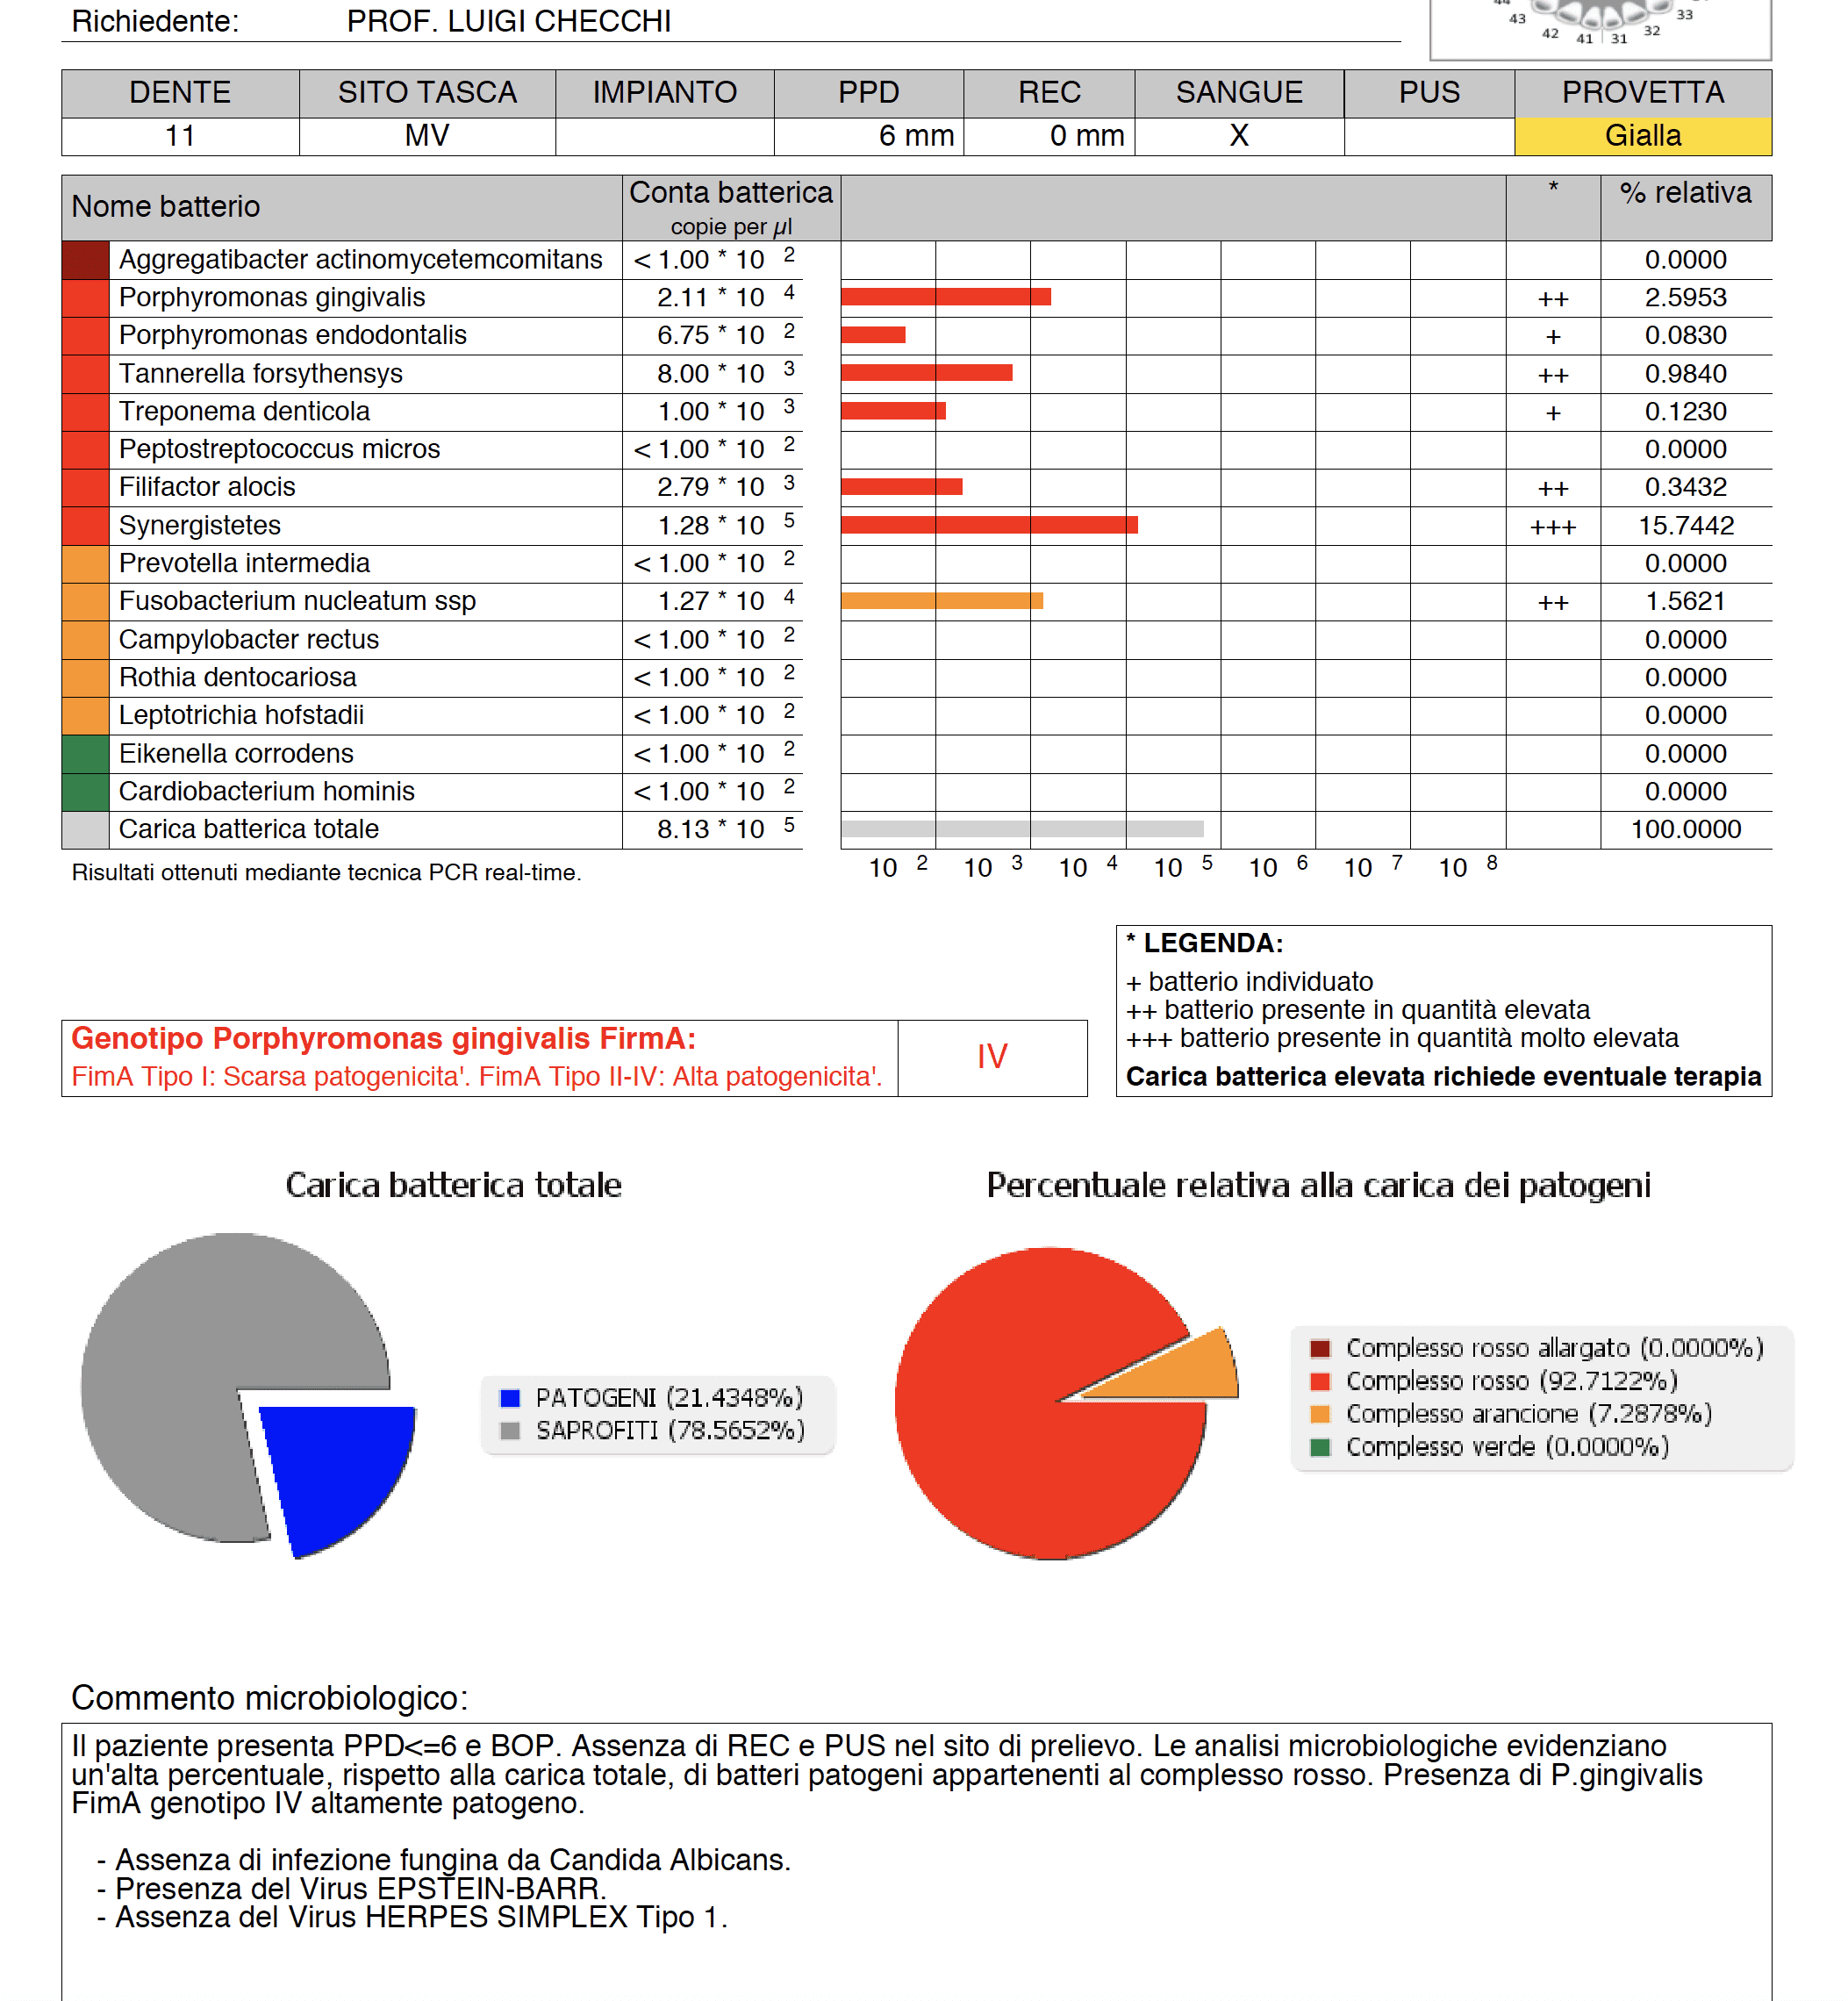The width and height of the screenshot is (1848, 2001).
Task: Click the '6 mm' PPD value
Action: (916, 136)
